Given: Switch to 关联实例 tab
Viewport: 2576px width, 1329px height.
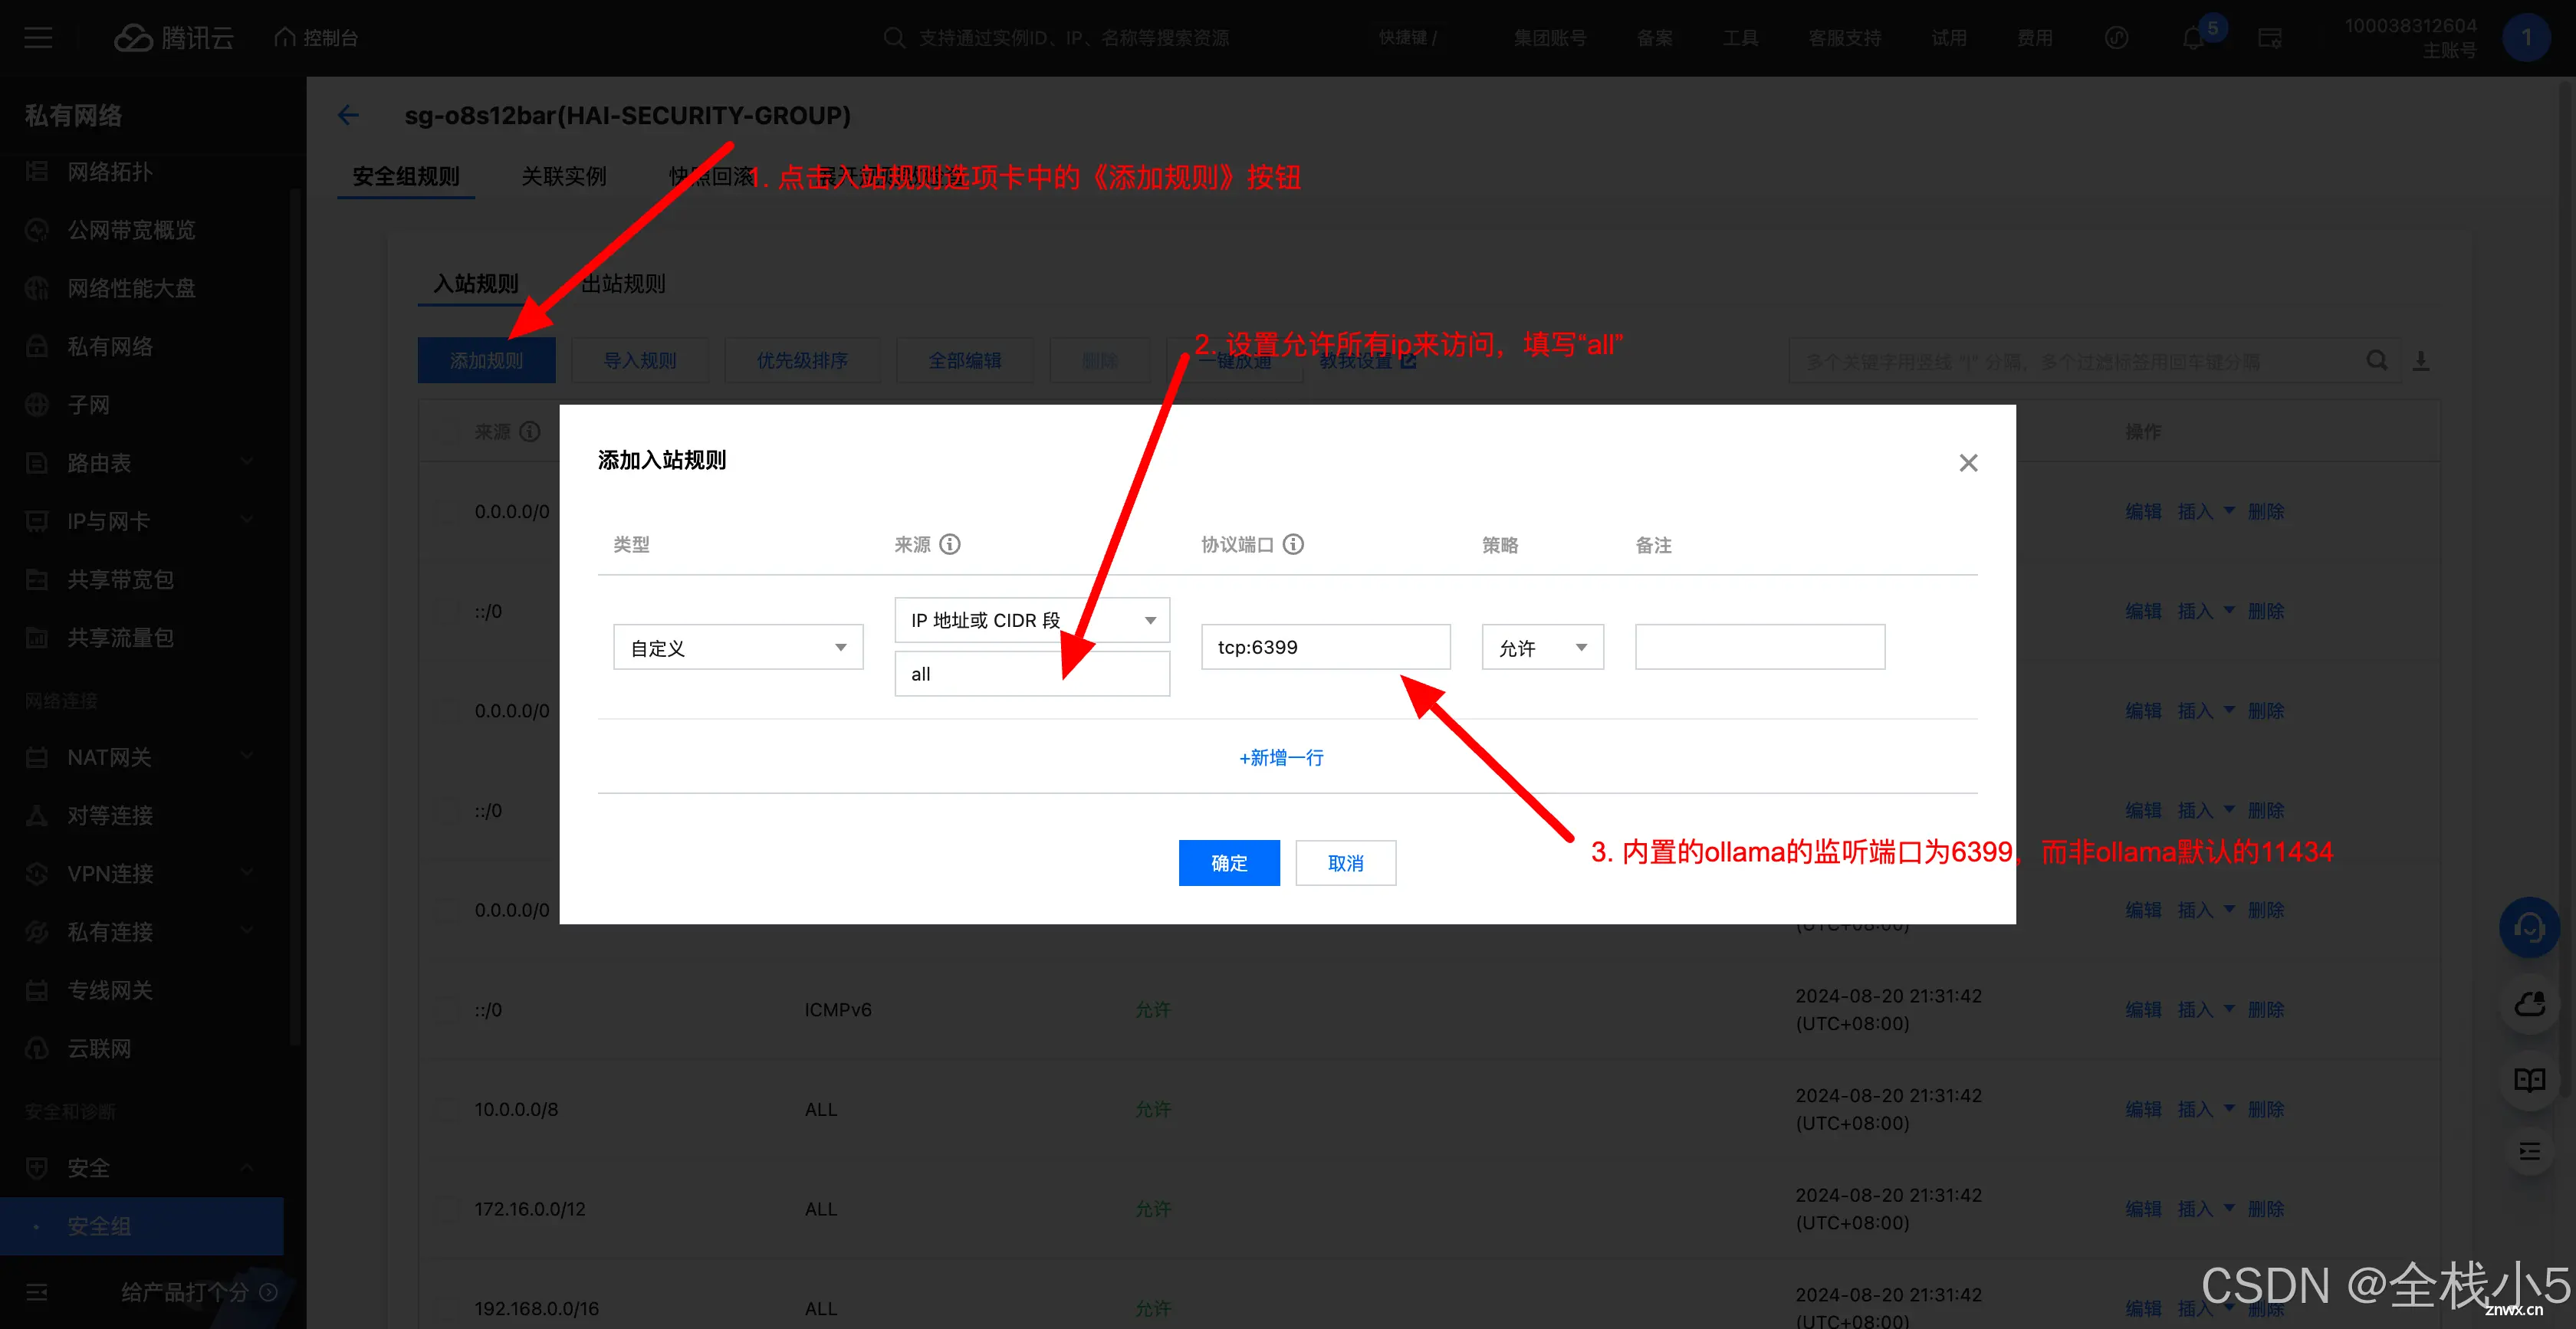Looking at the screenshot, I should (x=564, y=177).
